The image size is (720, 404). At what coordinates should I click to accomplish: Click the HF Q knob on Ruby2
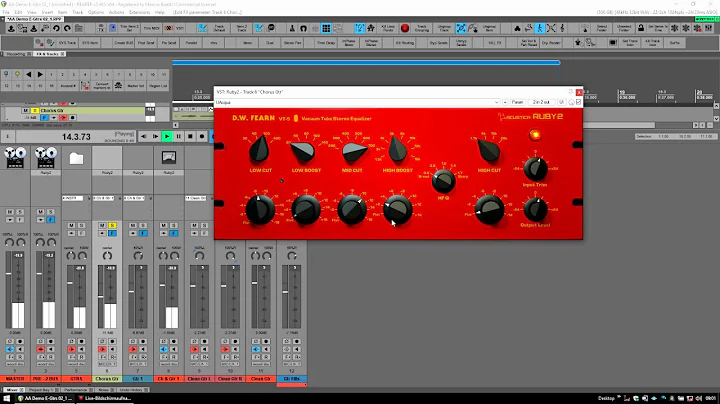point(443,181)
